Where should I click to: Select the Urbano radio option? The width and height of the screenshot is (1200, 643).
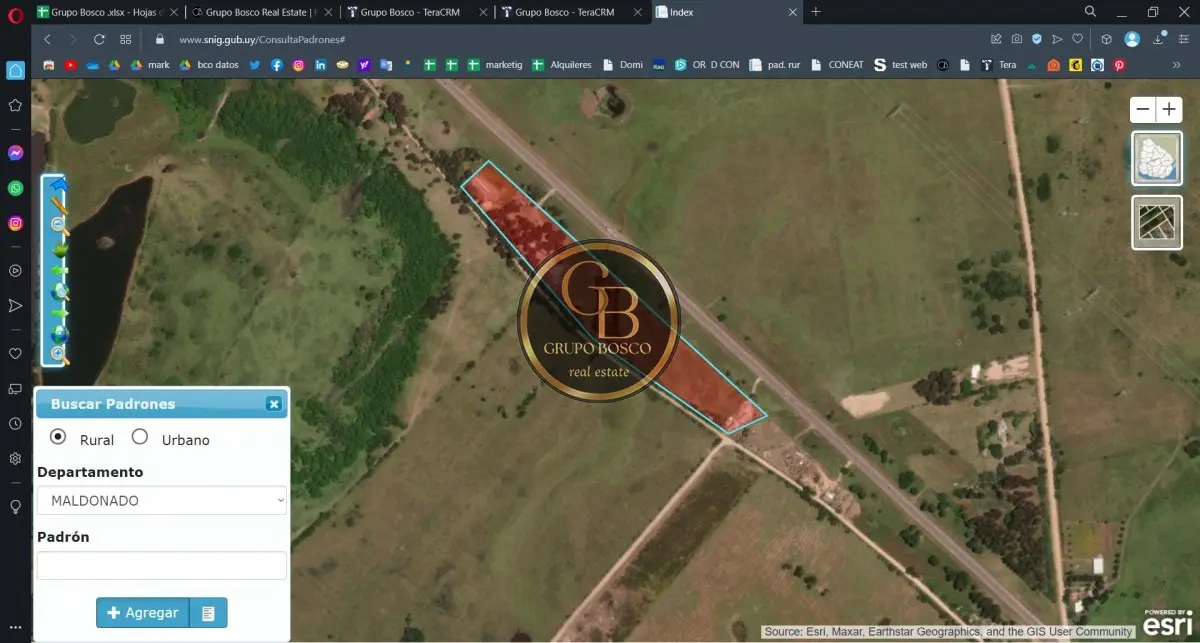140,437
